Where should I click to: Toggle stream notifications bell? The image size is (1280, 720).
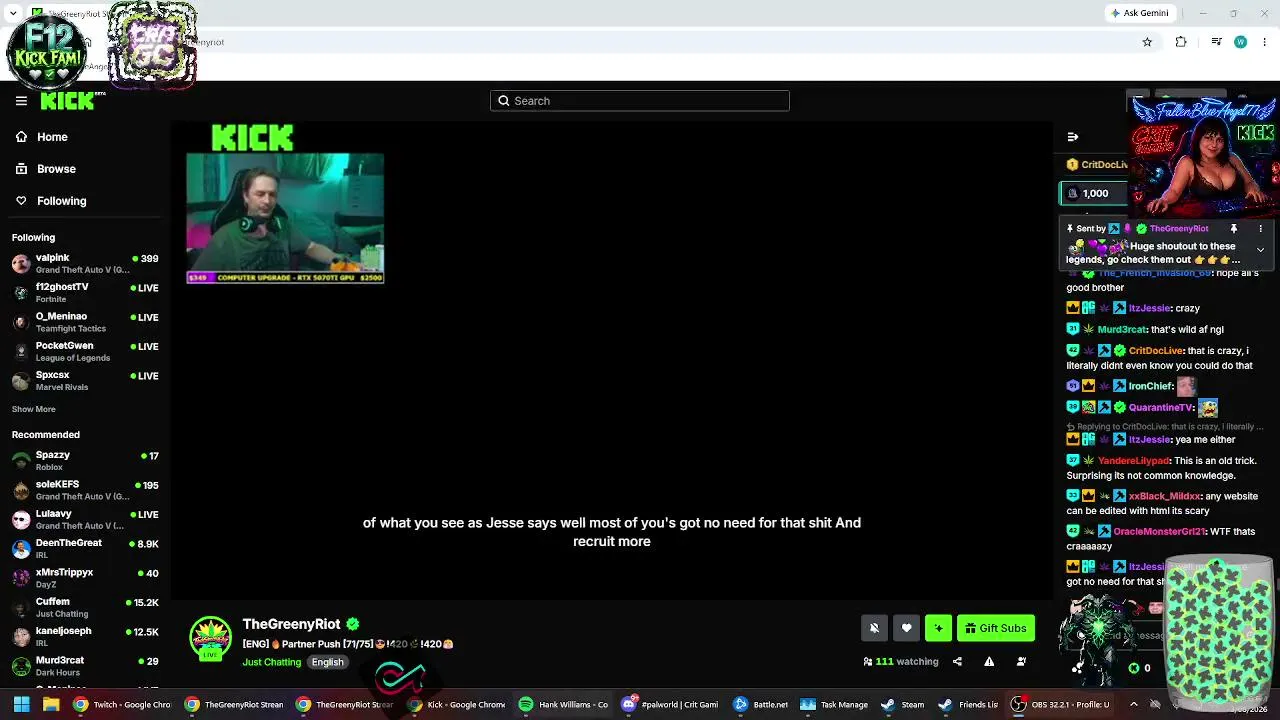[x=874, y=628]
